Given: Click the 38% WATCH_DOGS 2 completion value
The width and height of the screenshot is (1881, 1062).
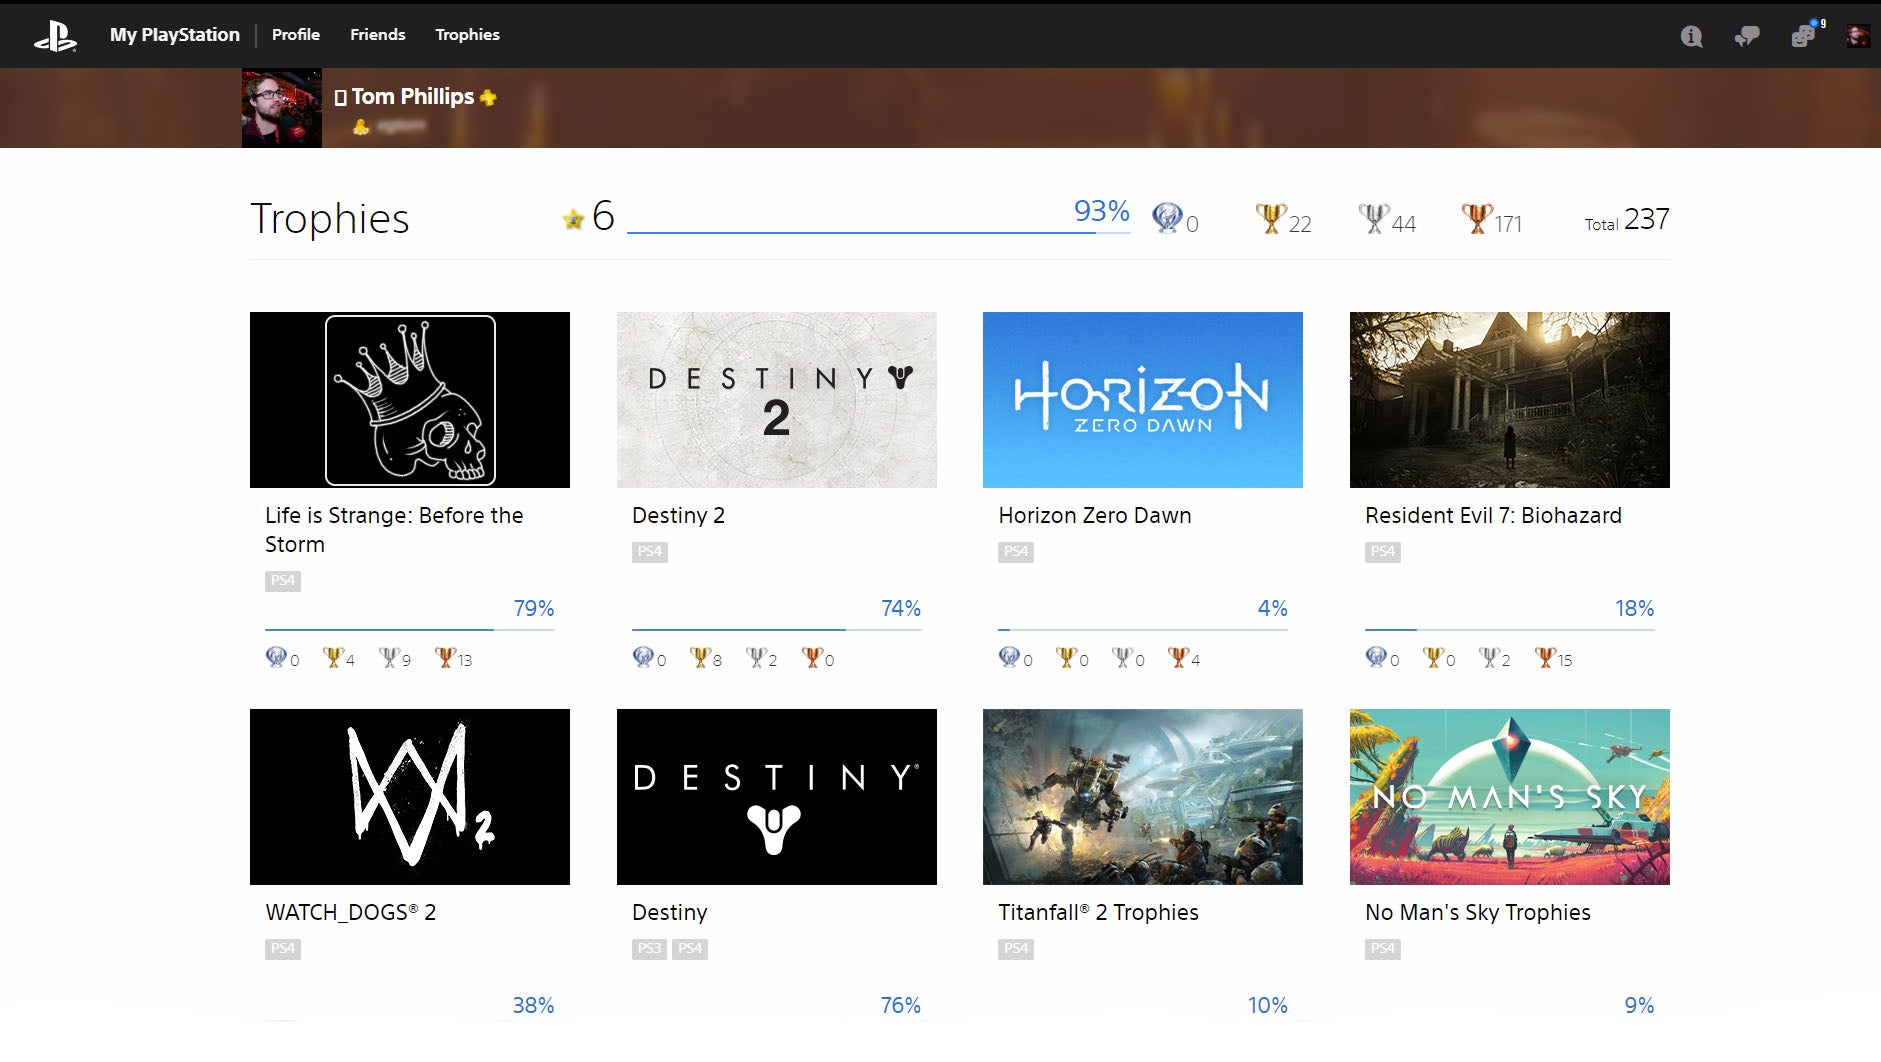Looking at the screenshot, I should point(533,1006).
